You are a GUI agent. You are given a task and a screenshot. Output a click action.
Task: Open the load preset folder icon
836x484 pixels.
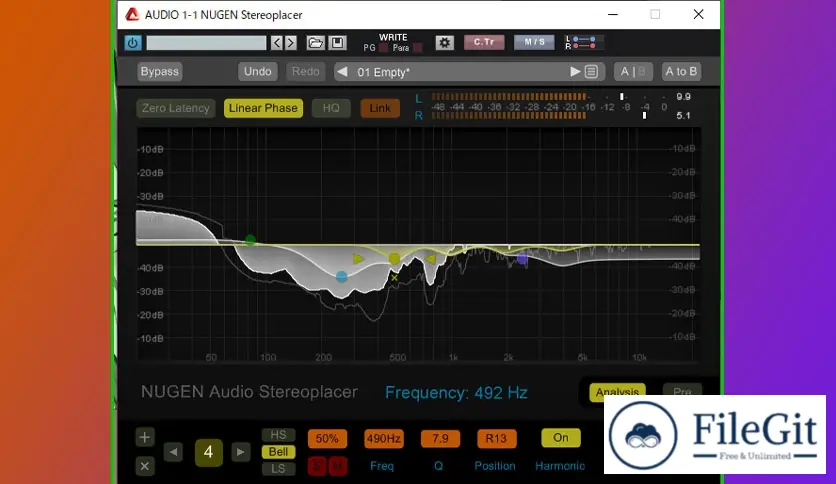pyautogui.click(x=315, y=43)
